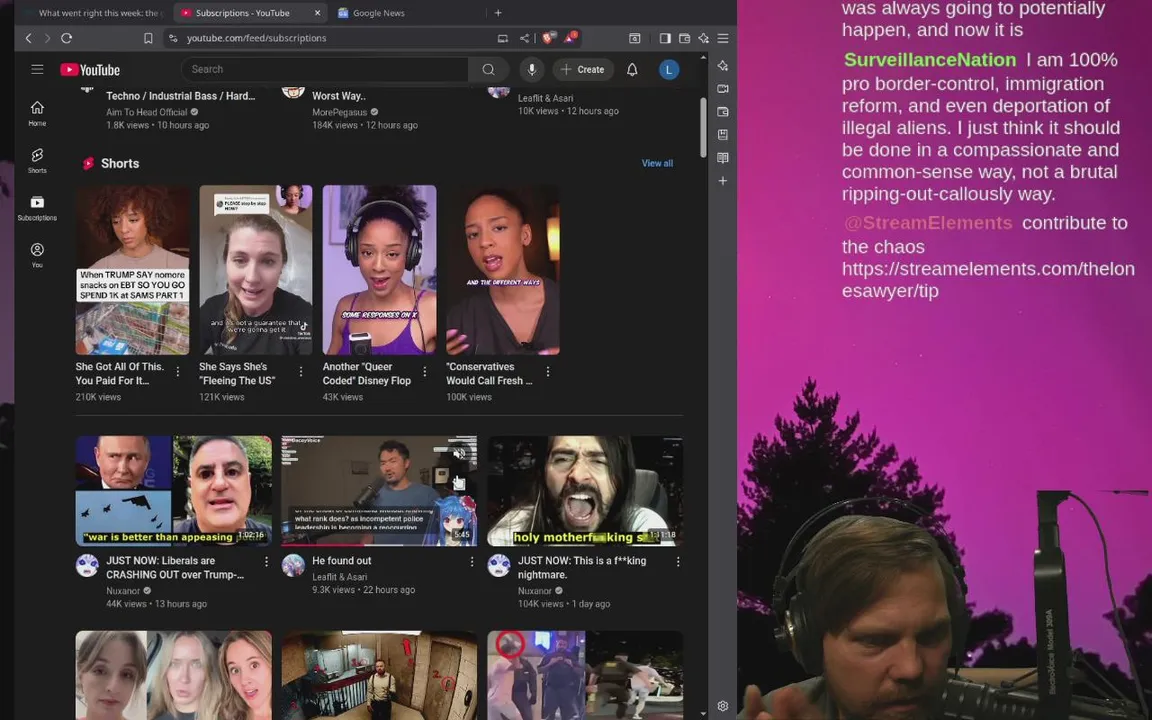Open the Brave Rewards triangle icon
The image size is (1152, 720).
click(x=571, y=37)
